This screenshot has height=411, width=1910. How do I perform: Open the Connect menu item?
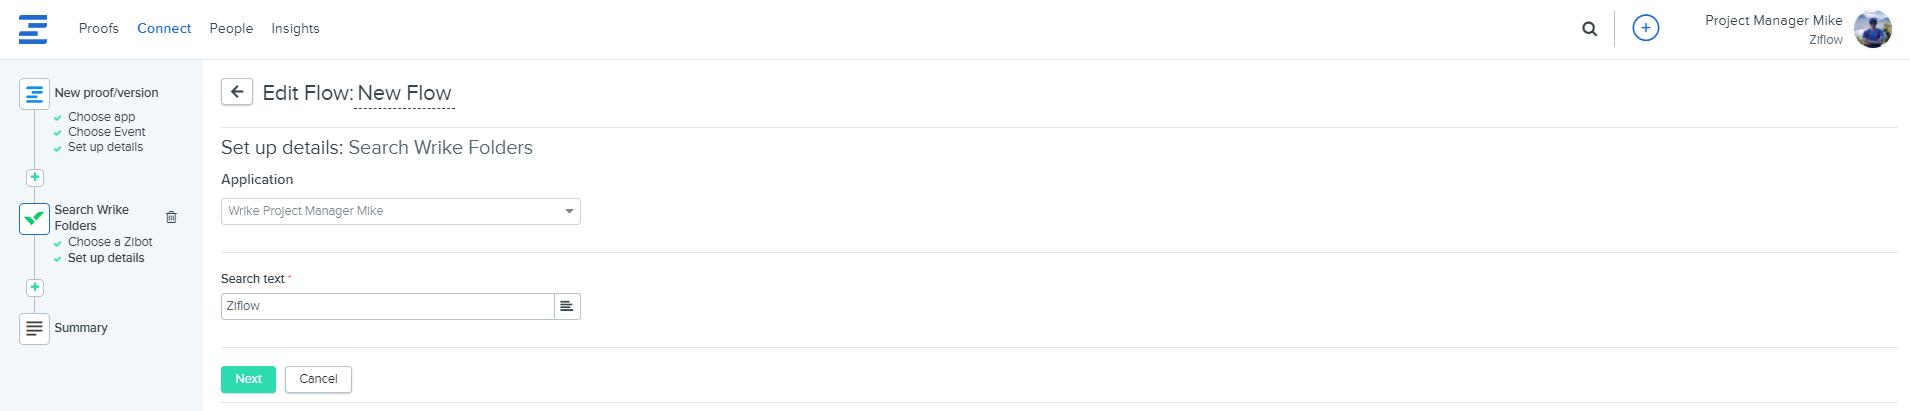[x=164, y=28]
